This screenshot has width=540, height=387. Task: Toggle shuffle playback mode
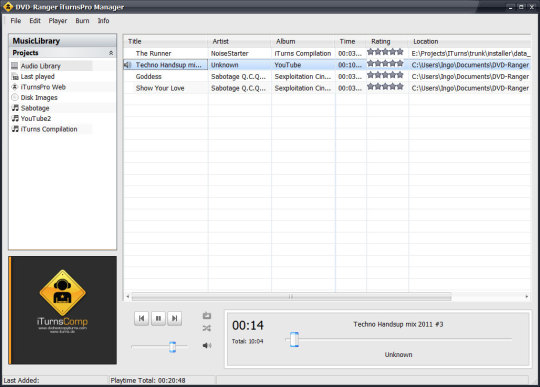[207, 328]
